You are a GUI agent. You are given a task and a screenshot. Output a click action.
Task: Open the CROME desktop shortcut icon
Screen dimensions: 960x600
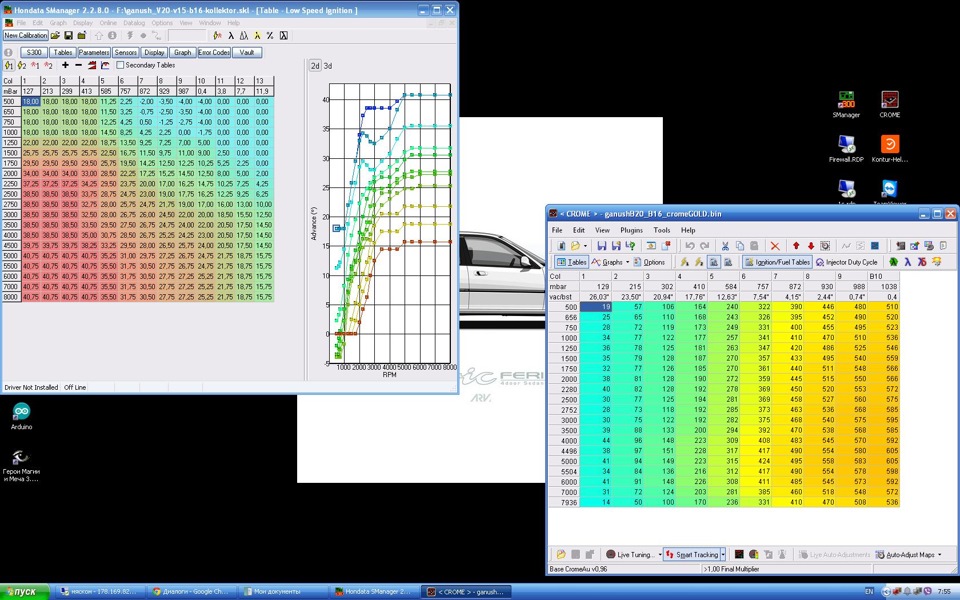890,103
